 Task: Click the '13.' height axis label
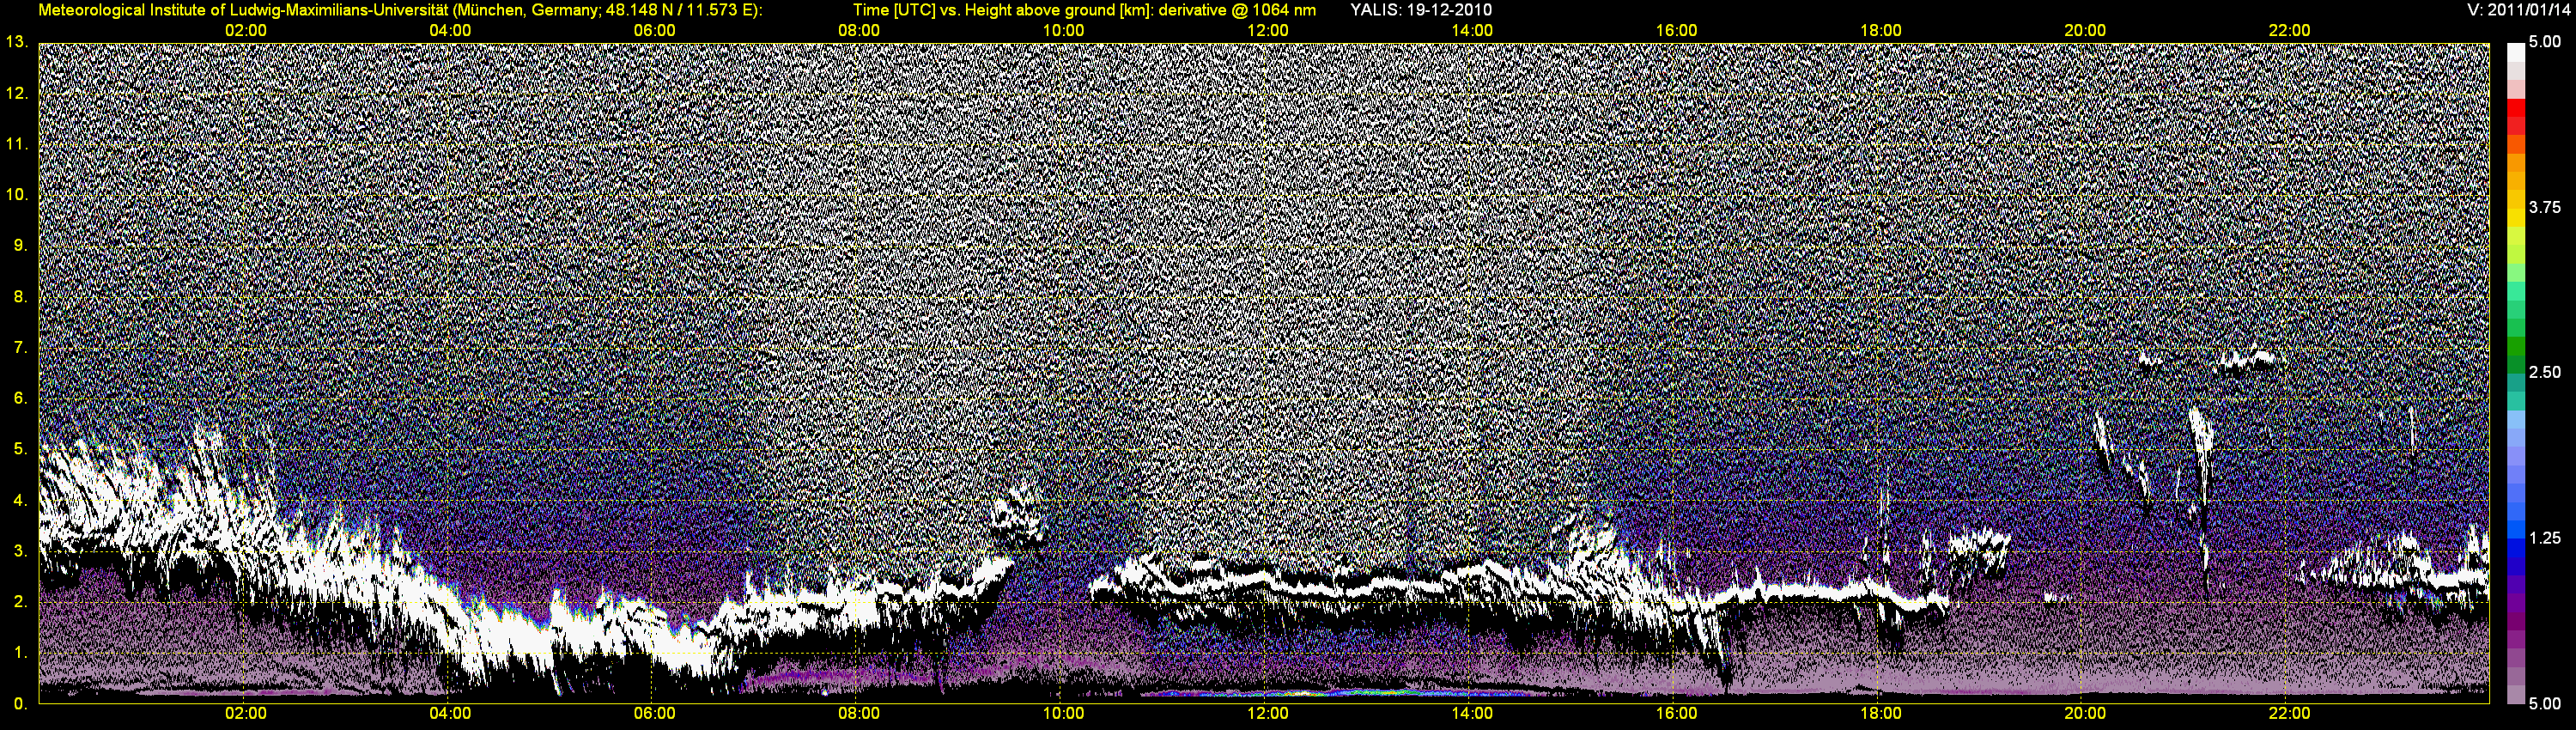[17, 42]
